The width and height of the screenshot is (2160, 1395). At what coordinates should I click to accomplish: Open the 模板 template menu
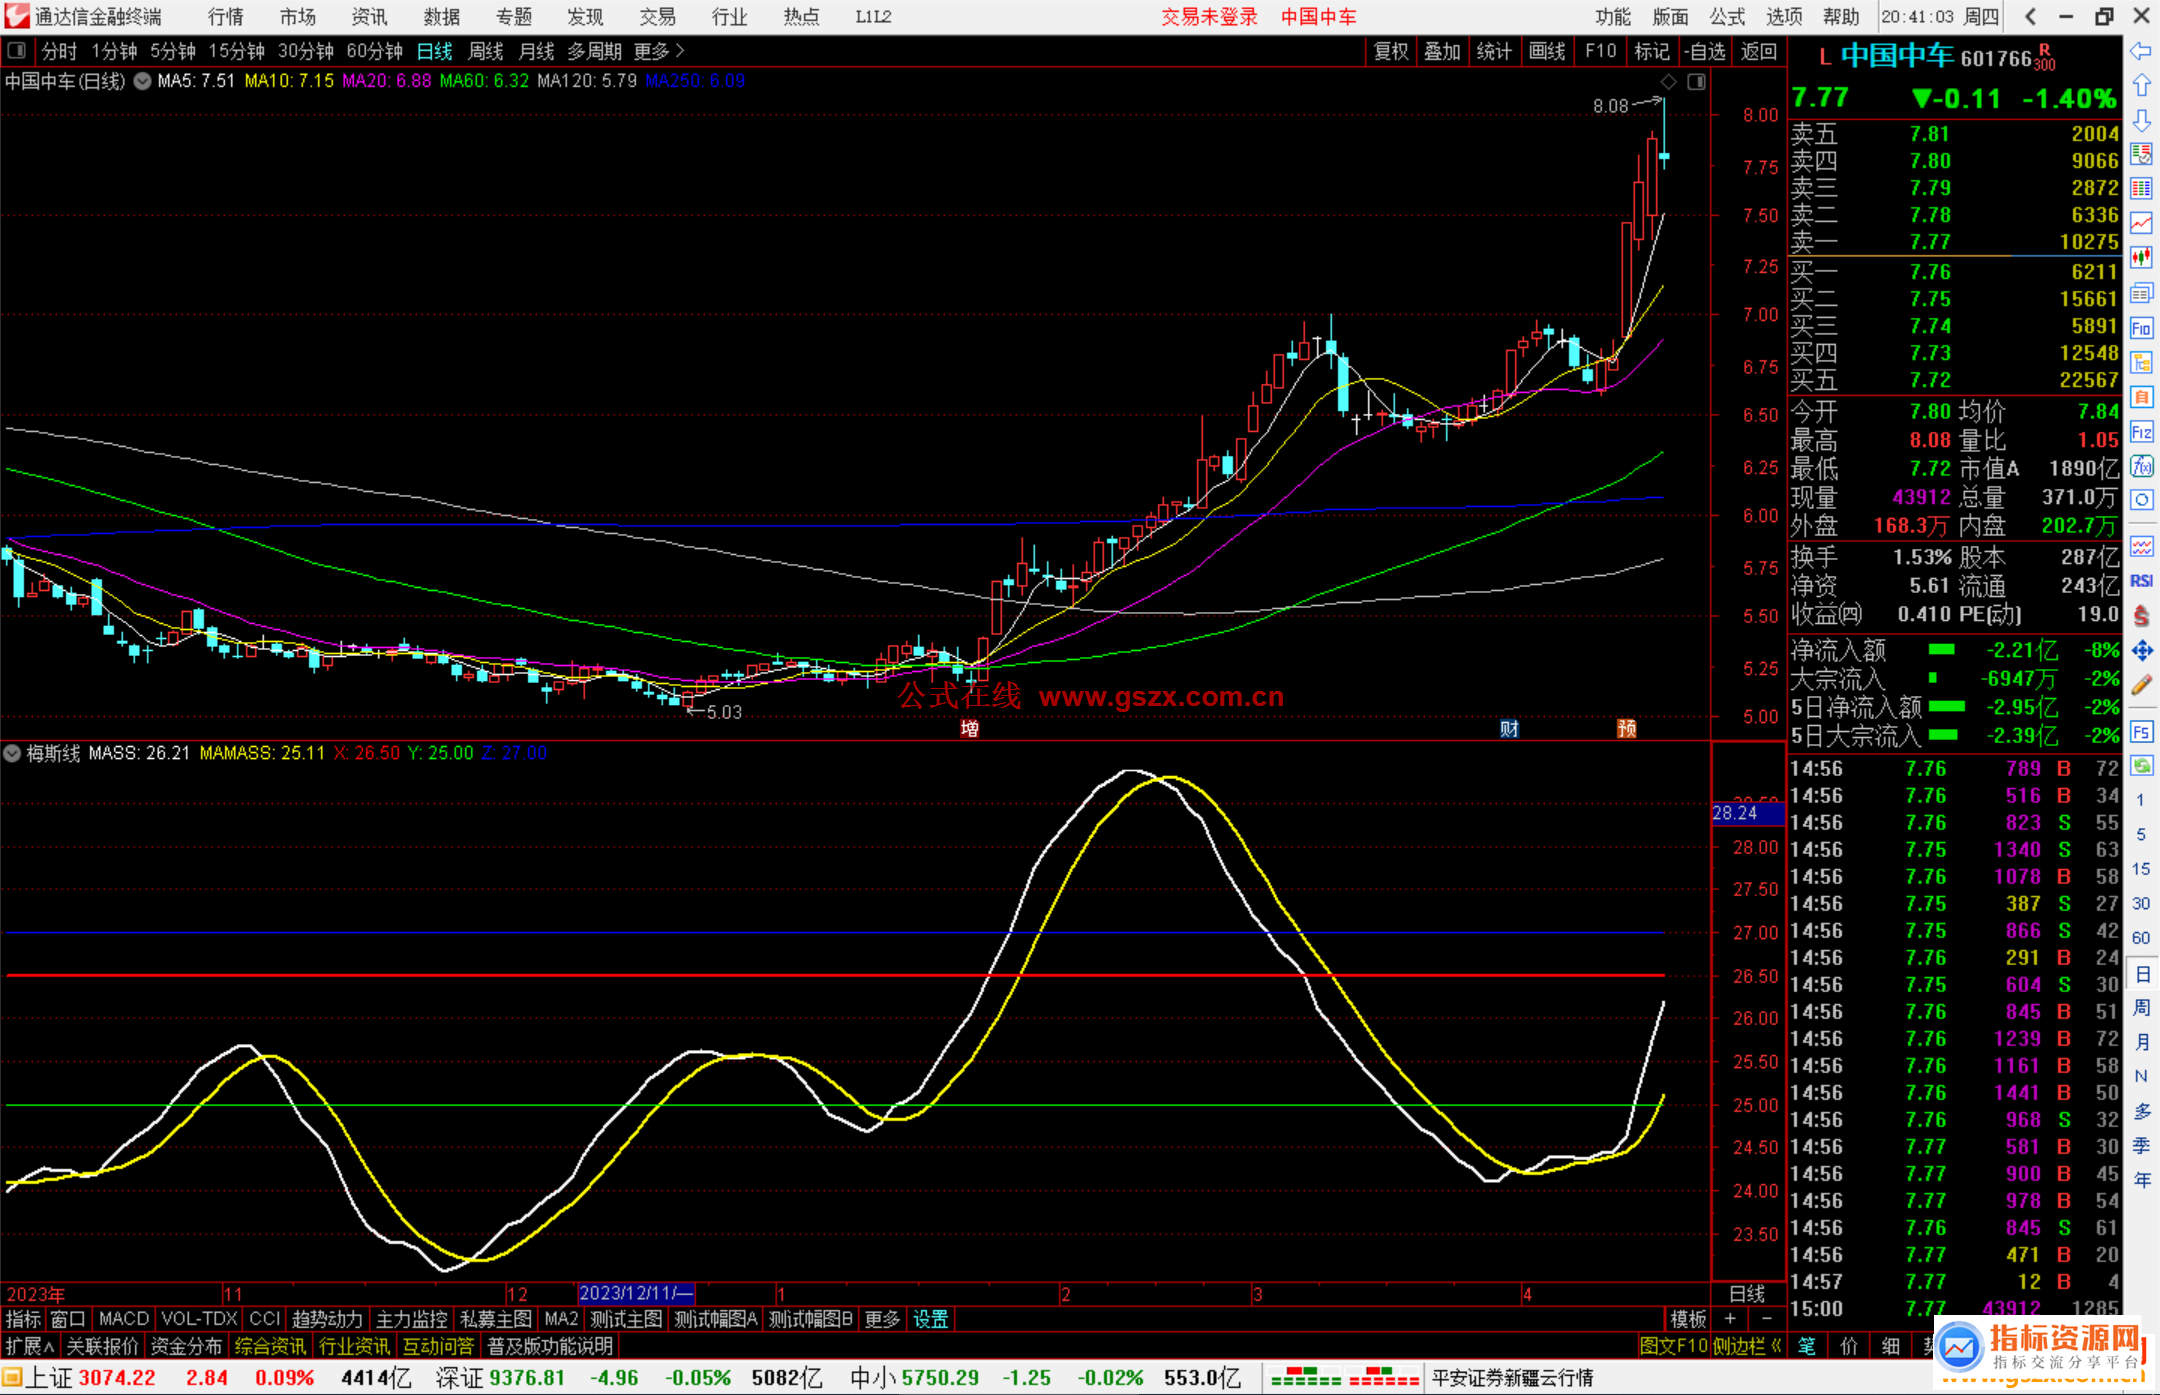(1688, 1319)
